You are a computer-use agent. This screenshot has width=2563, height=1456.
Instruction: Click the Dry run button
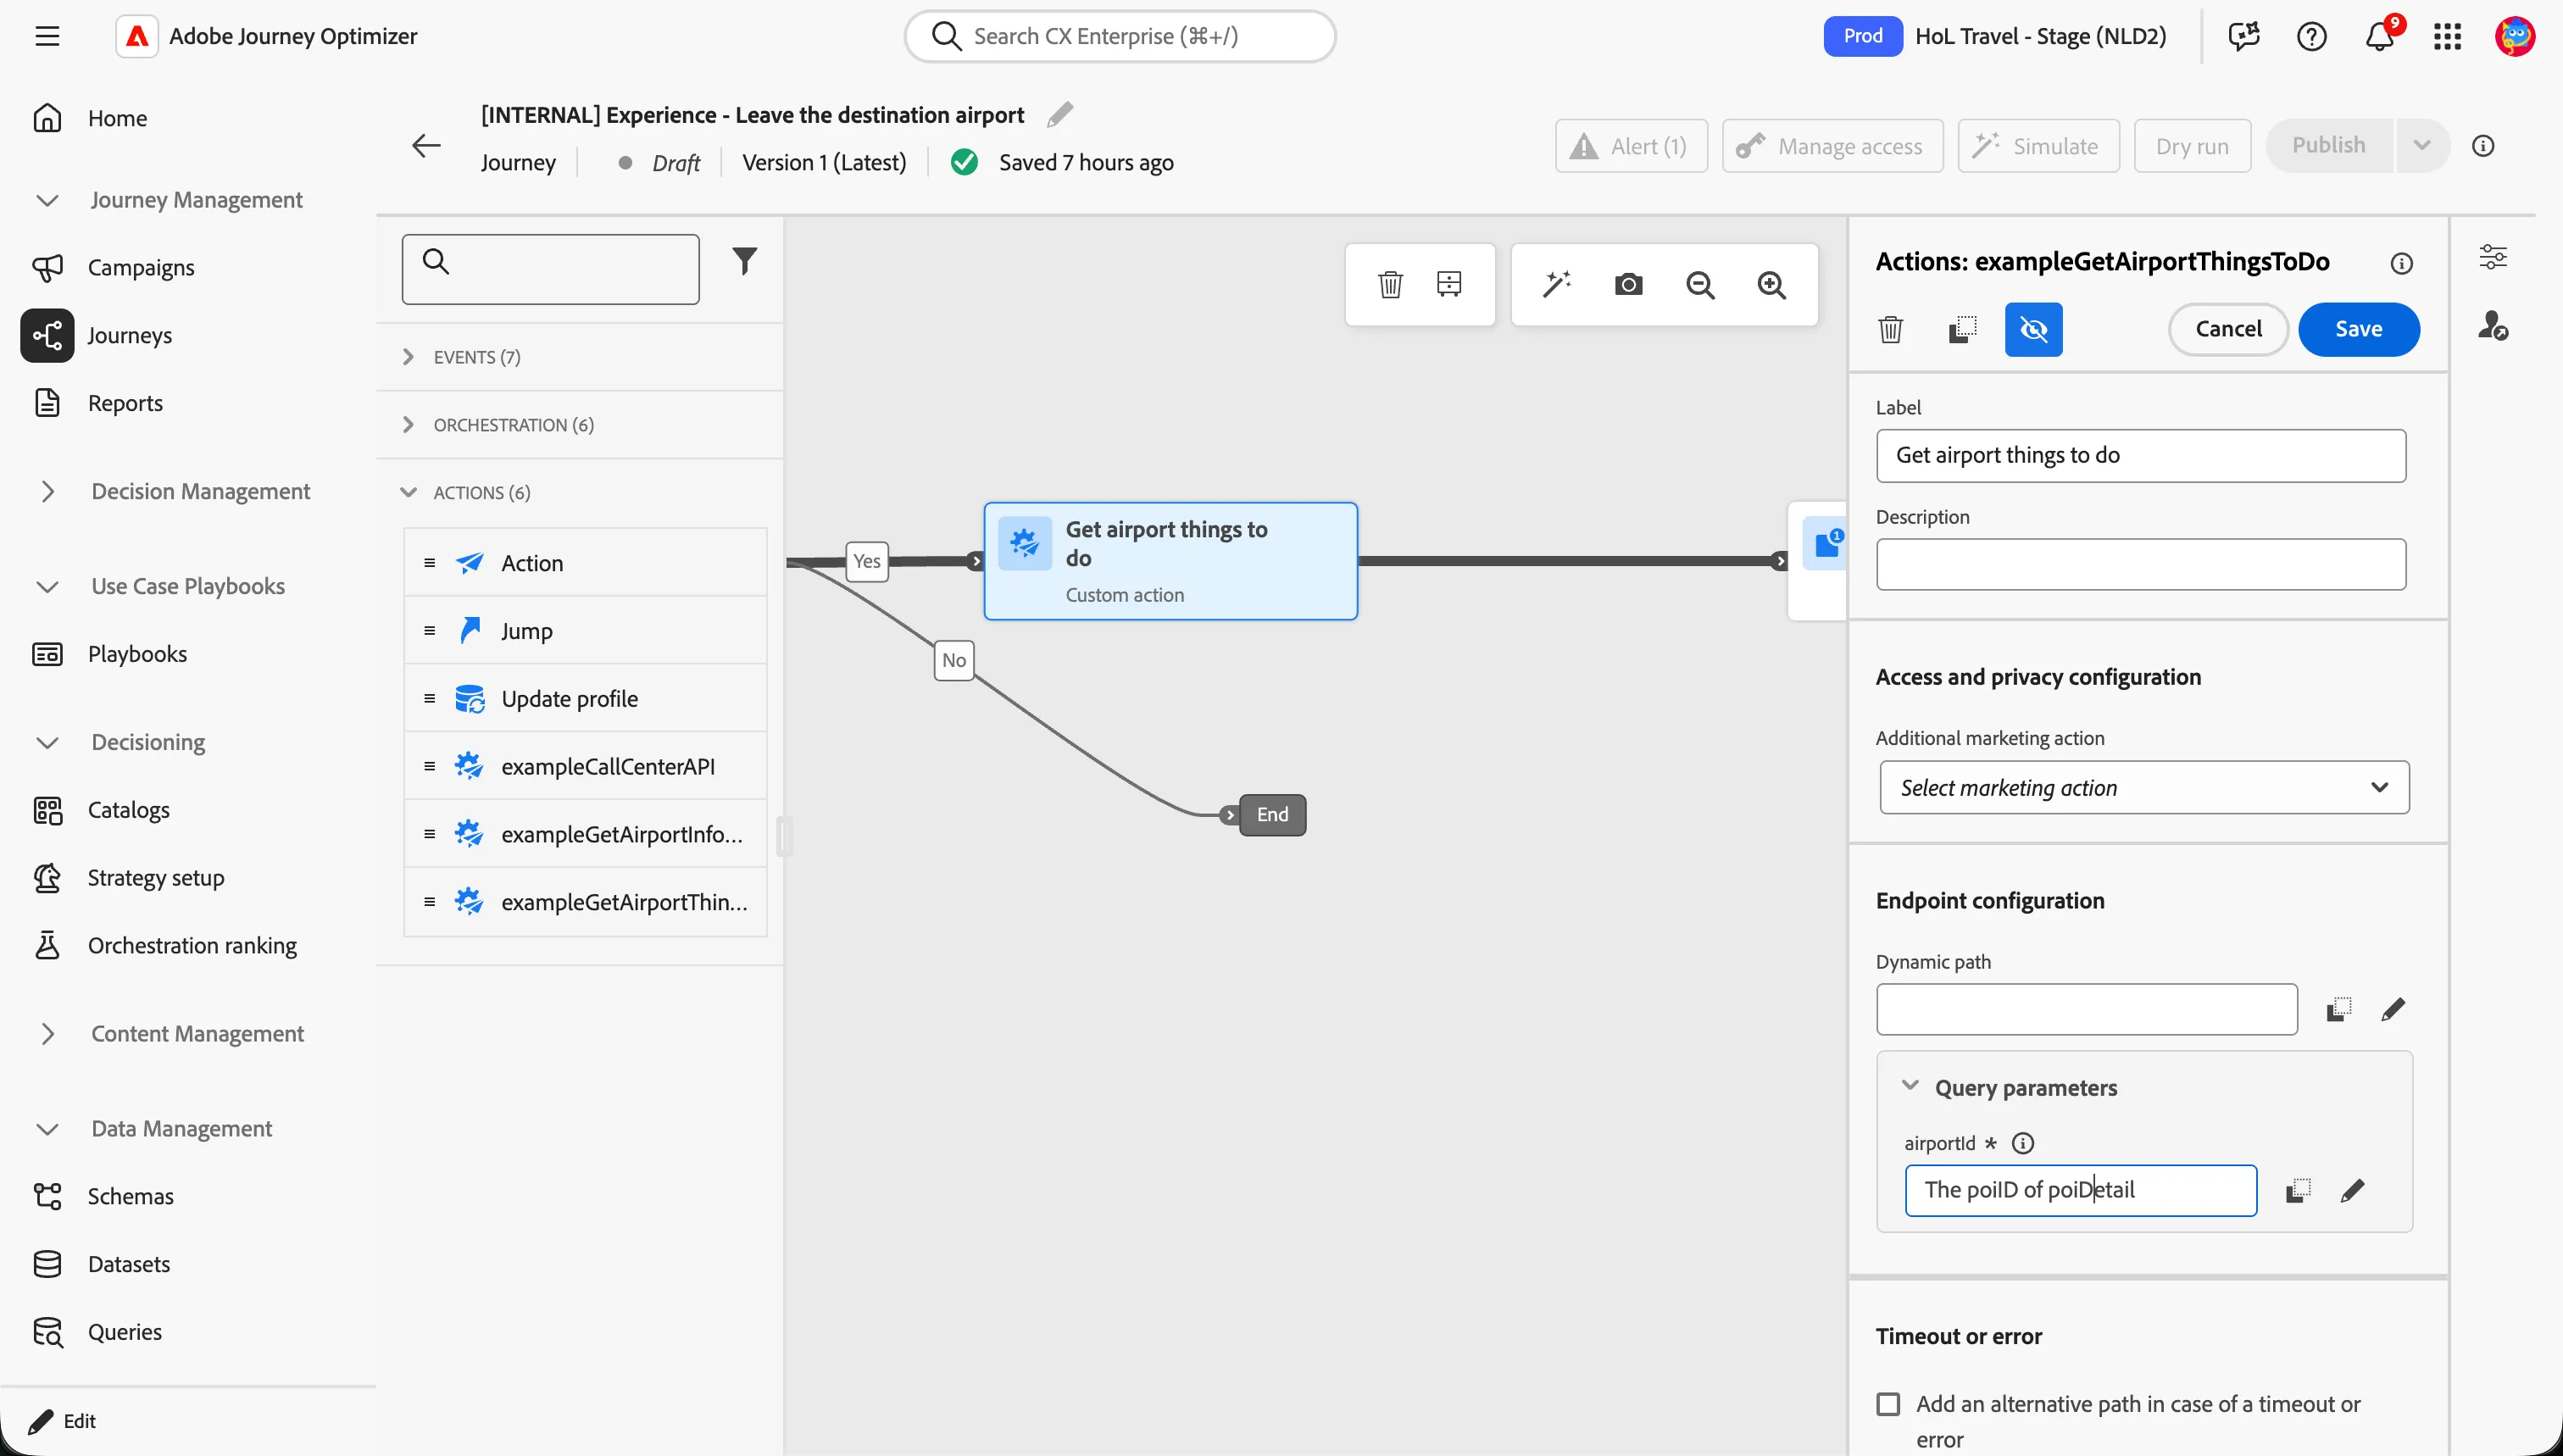(x=2191, y=146)
